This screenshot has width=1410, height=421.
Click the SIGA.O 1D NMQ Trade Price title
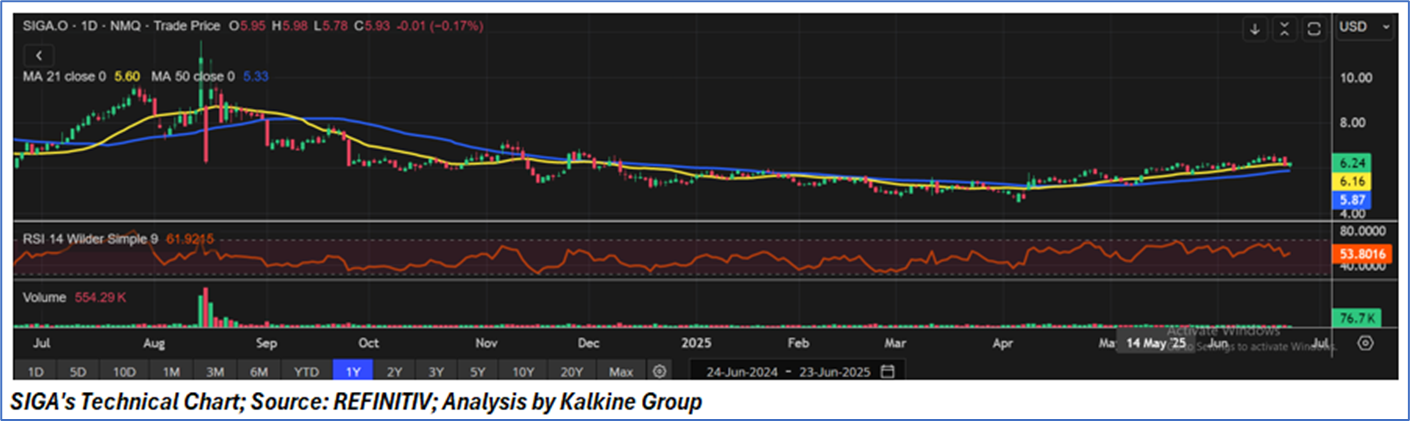pos(123,27)
